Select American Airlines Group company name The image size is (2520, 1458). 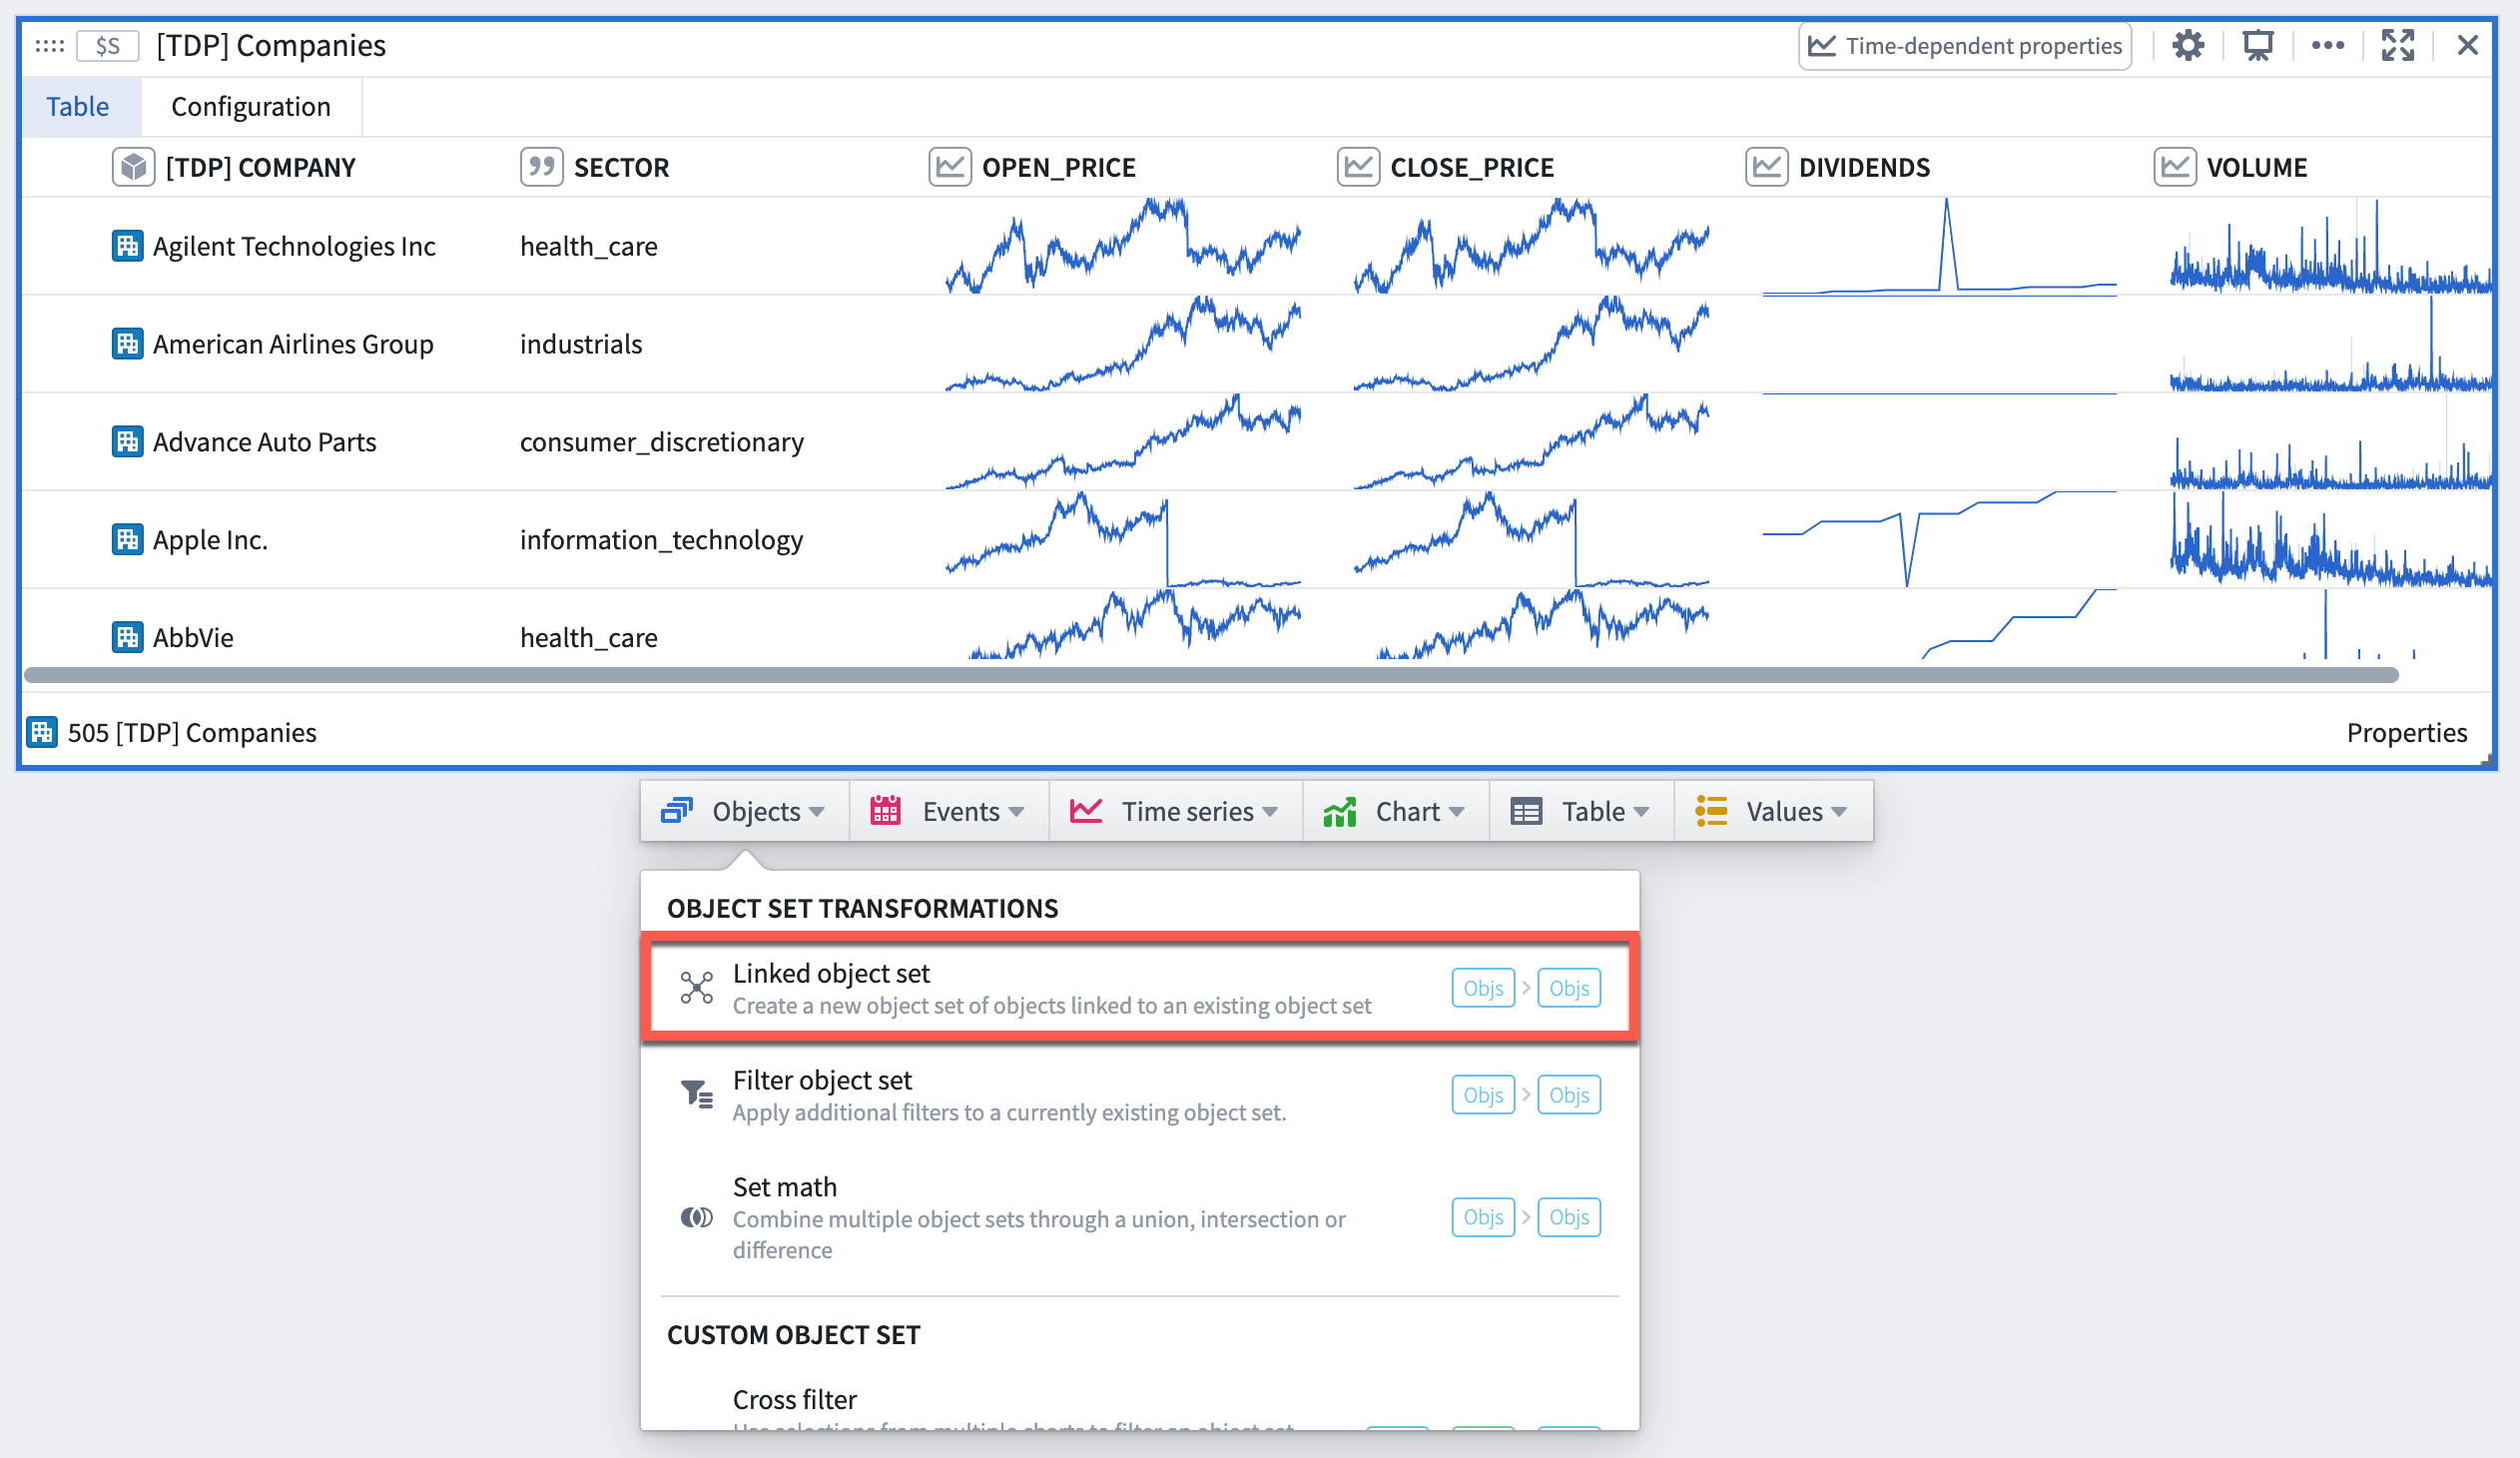(x=293, y=344)
